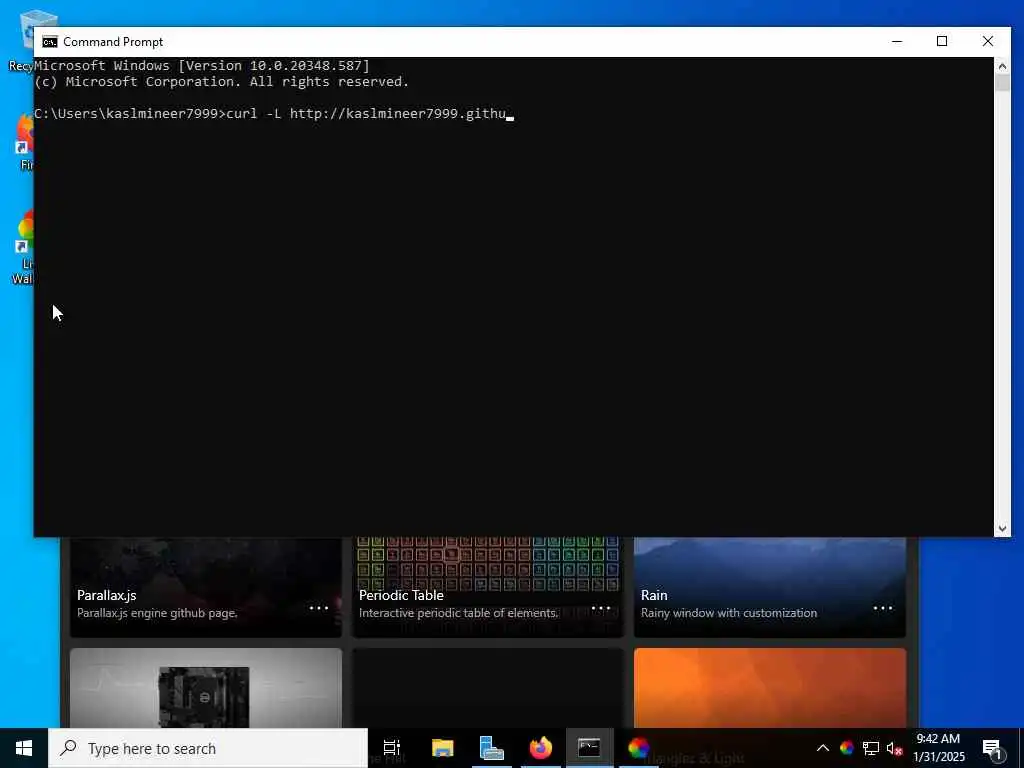This screenshot has width=1024, height=768.
Task: Open network status tray icon
Action: pyautogui.click(x=871, y=748)
